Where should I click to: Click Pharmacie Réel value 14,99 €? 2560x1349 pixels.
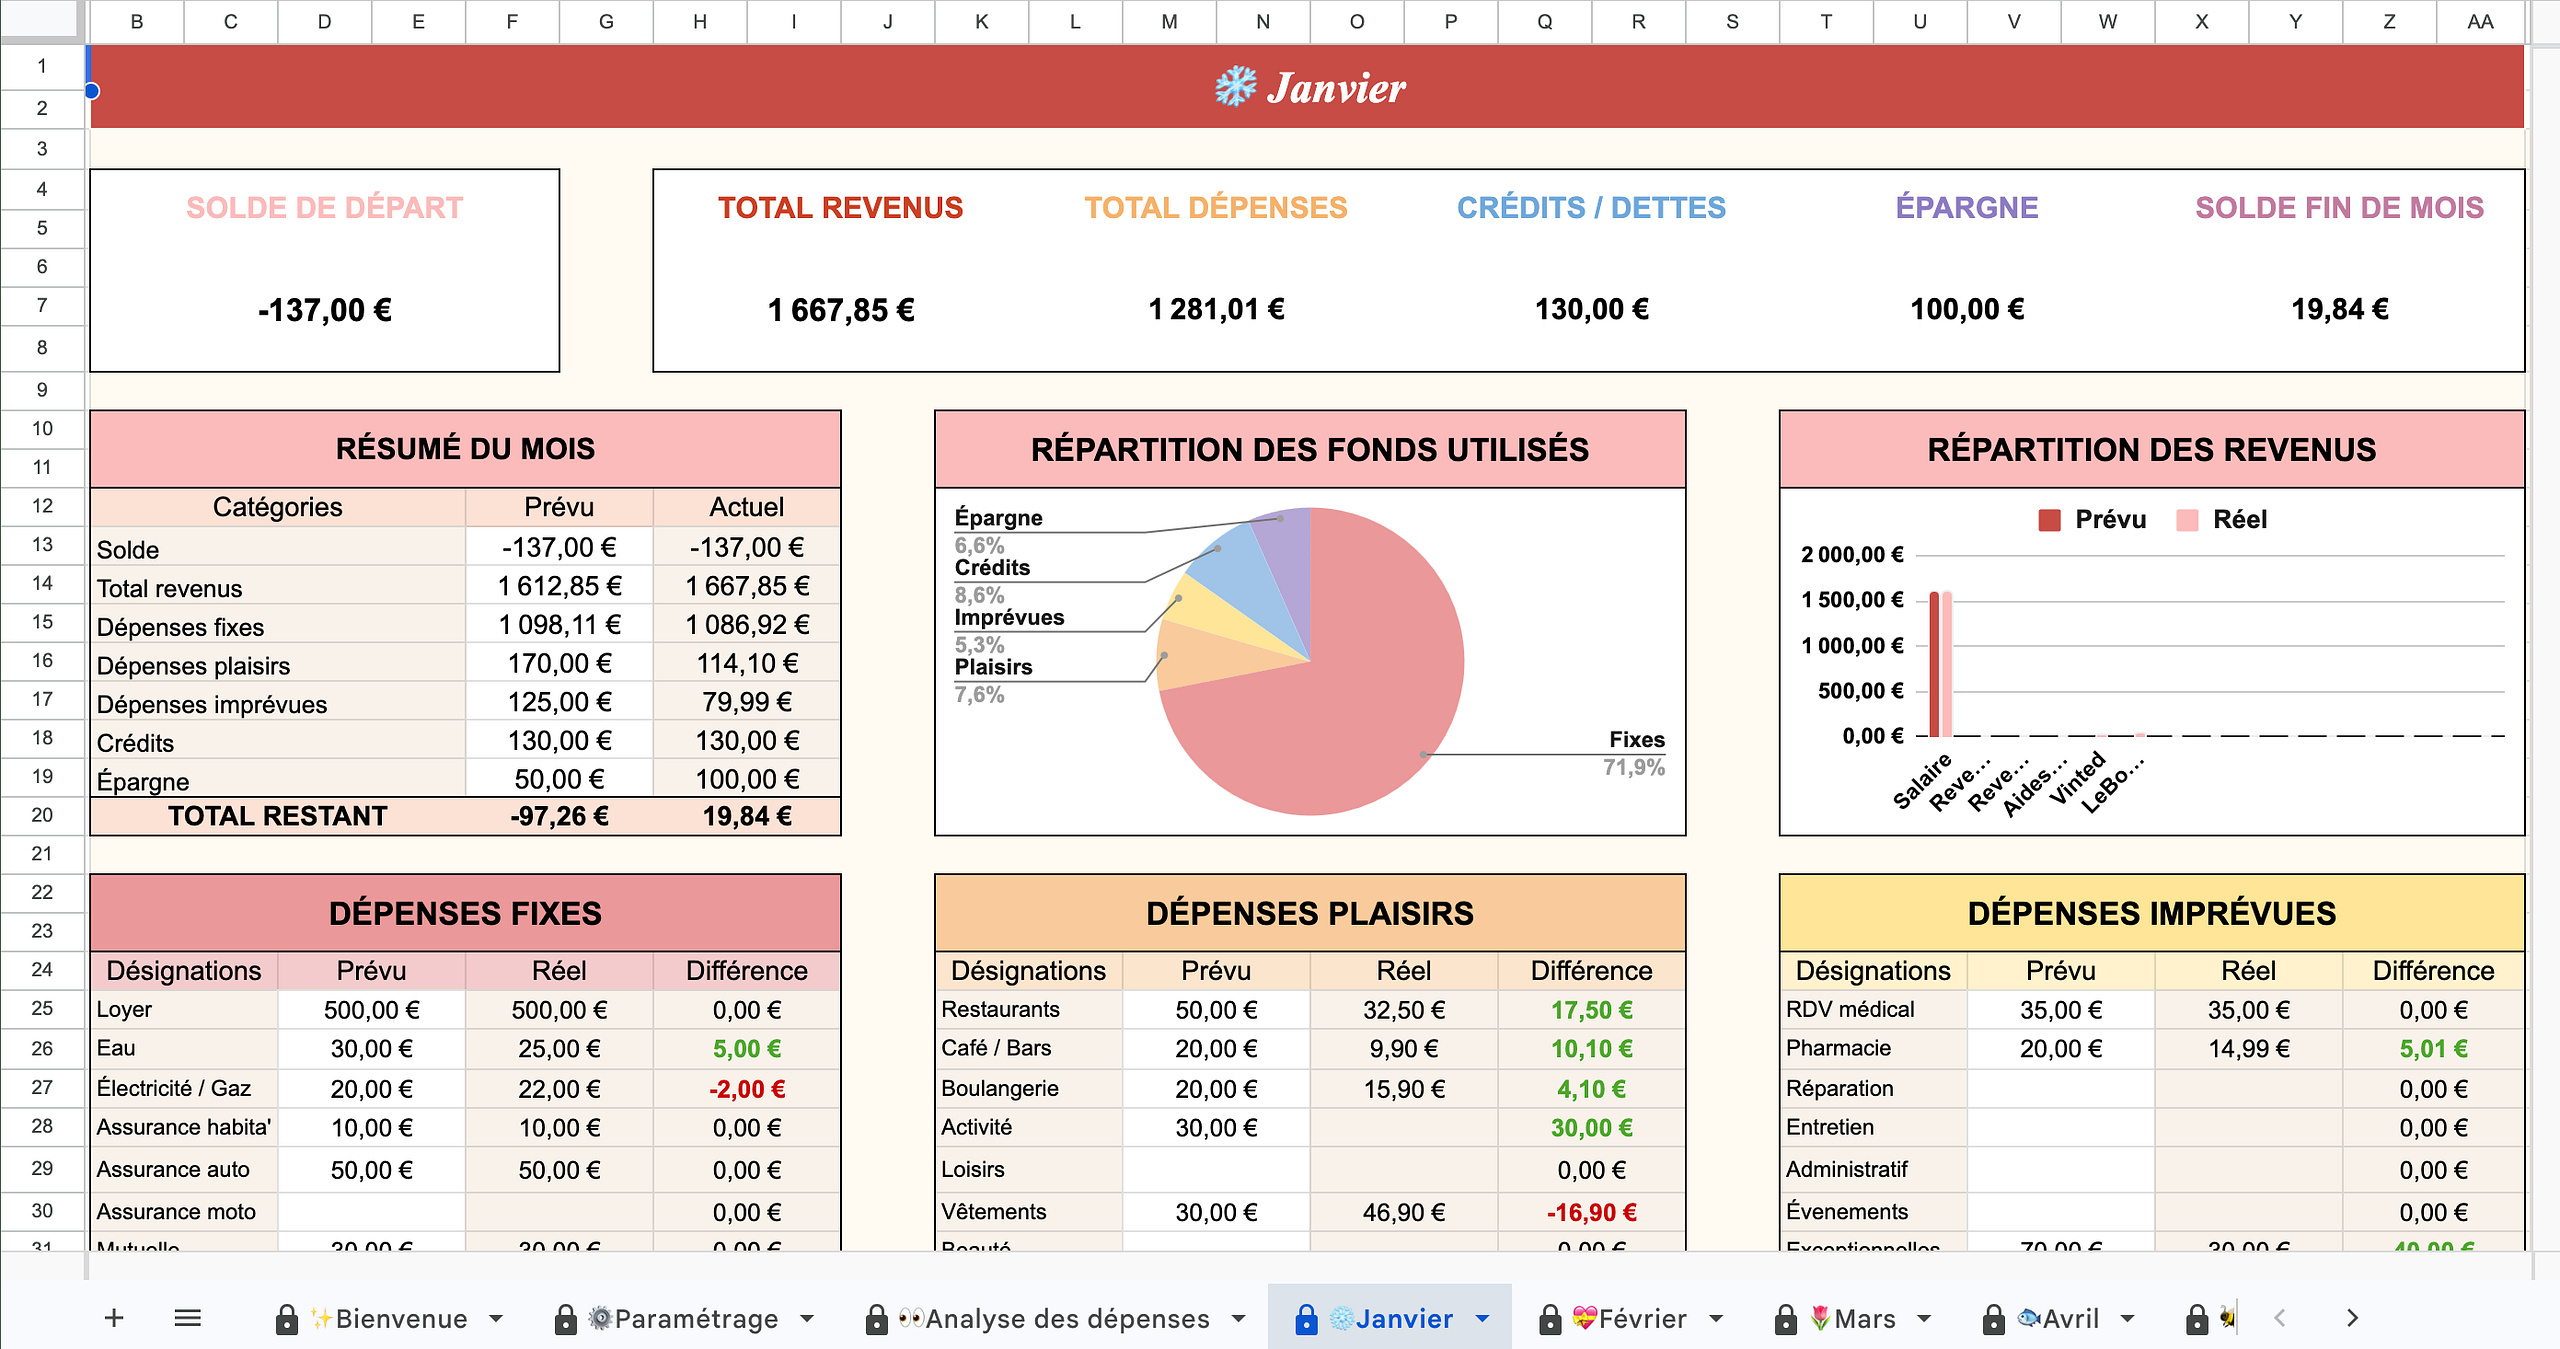click(2248, 1048)
